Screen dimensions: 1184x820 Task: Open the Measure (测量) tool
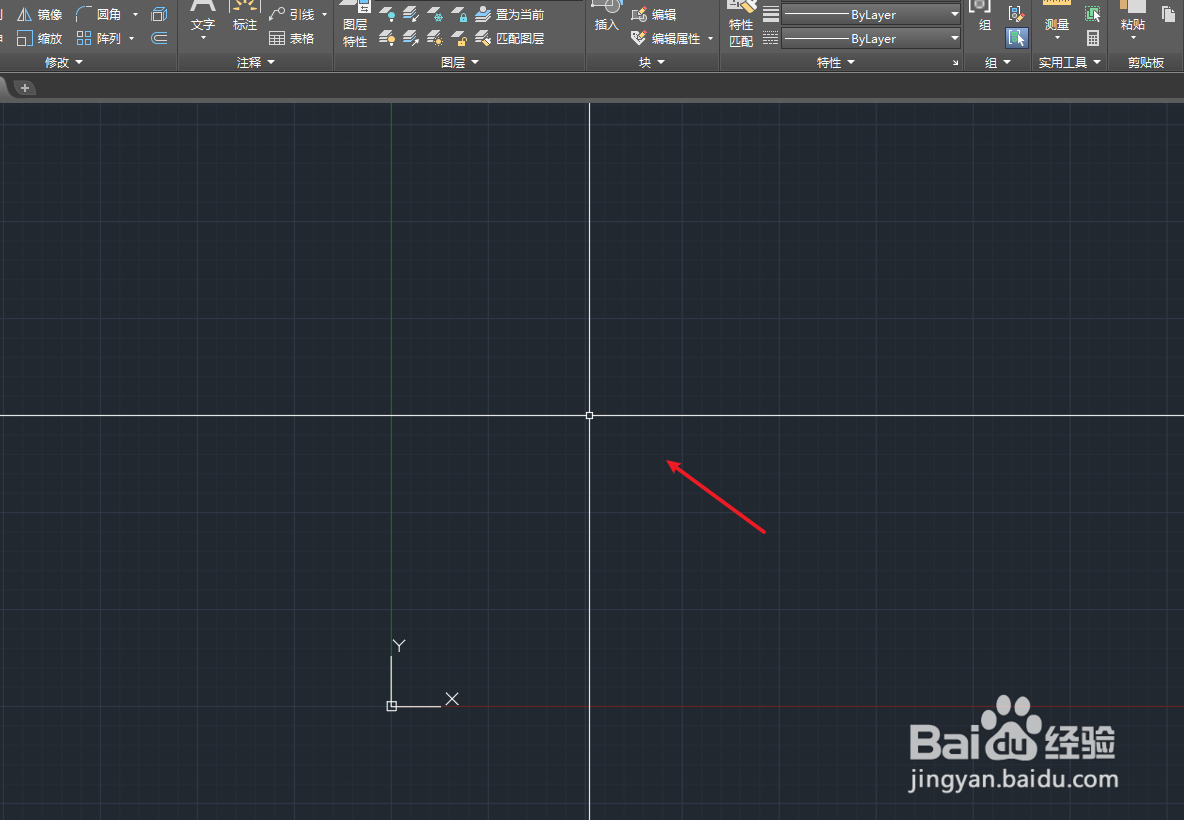(1056, 17)
